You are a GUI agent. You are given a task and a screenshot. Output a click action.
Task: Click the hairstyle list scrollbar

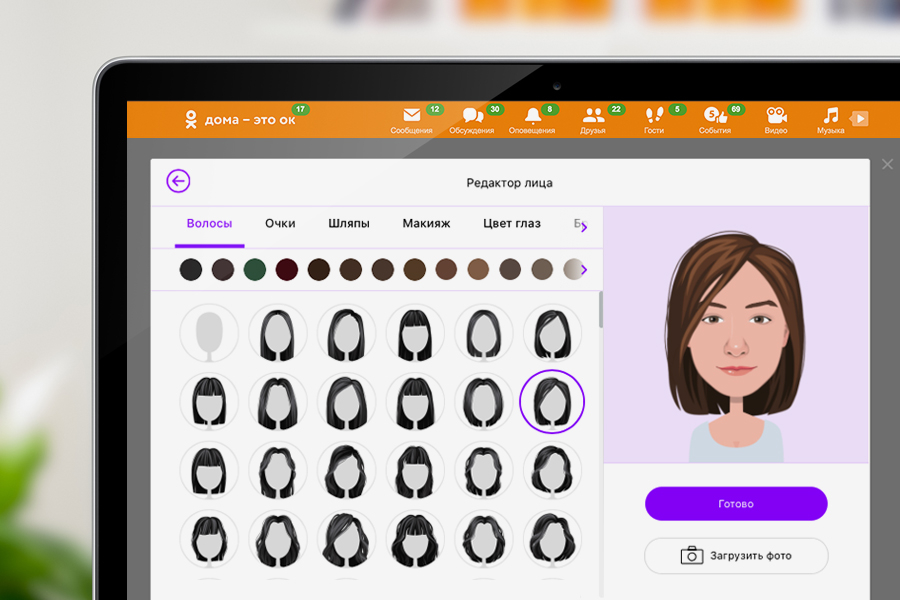tap(600, 310)
